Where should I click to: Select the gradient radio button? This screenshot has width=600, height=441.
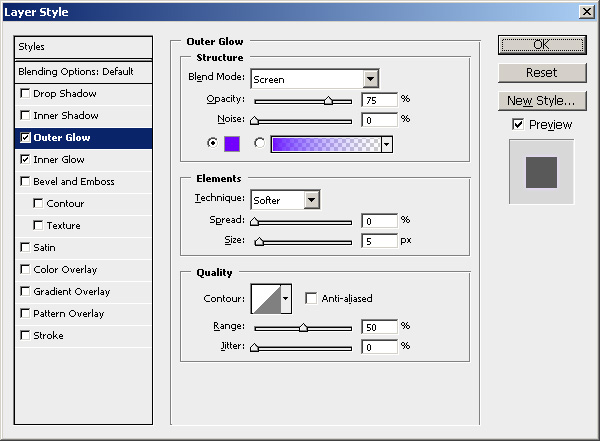tap(259, 143)
